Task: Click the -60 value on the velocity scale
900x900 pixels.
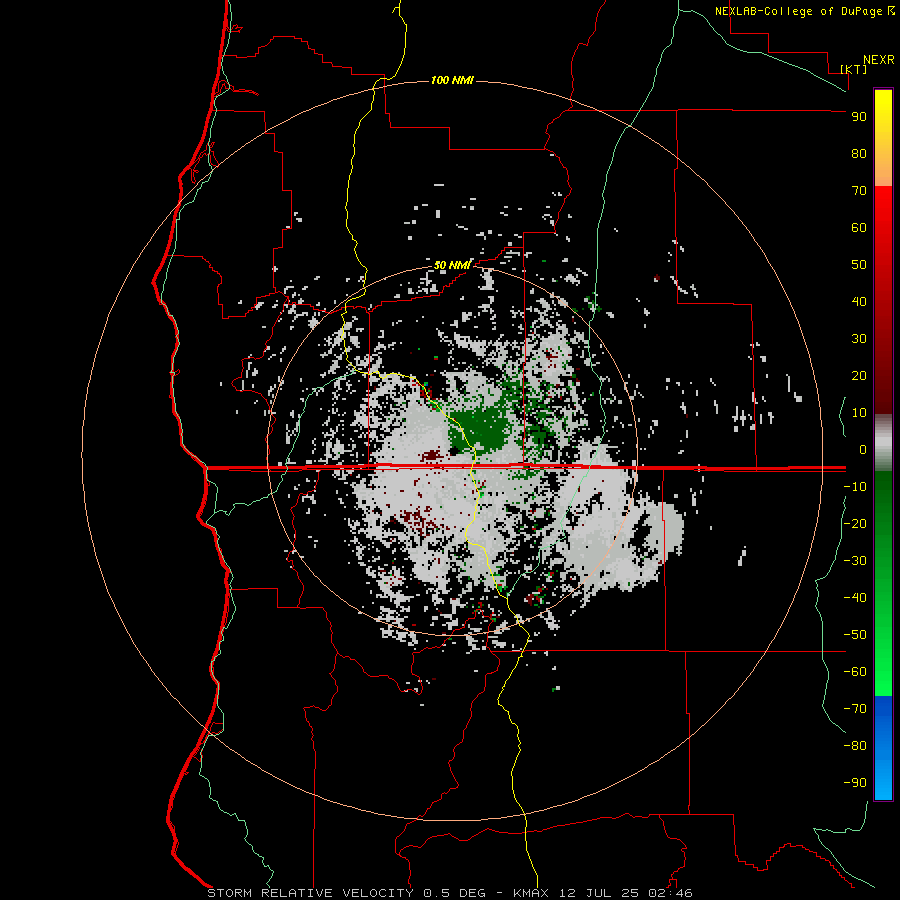Action: [855, 672]
